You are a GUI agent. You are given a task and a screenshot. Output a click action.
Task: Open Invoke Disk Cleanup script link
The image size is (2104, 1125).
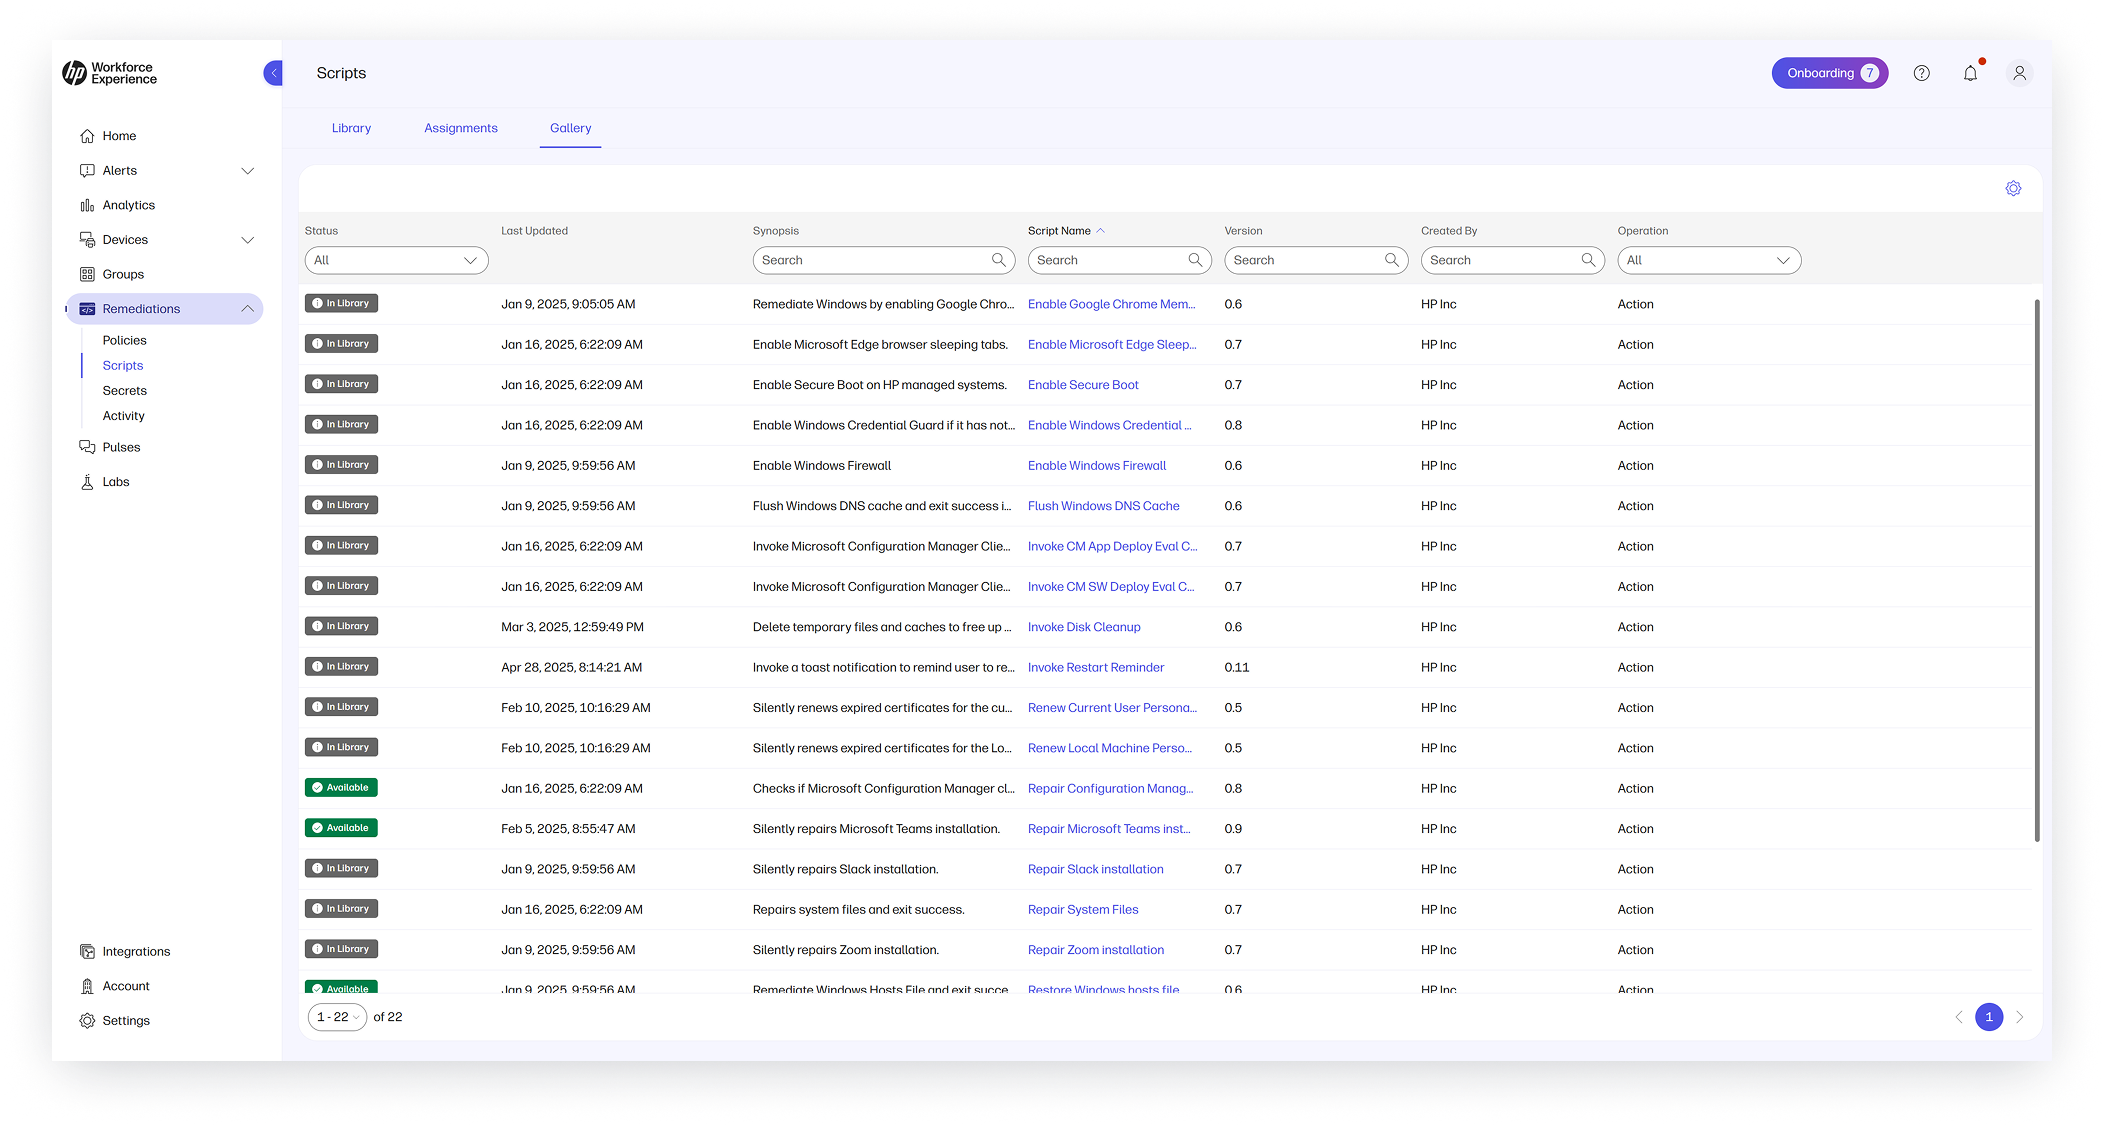coord(1084,627)
